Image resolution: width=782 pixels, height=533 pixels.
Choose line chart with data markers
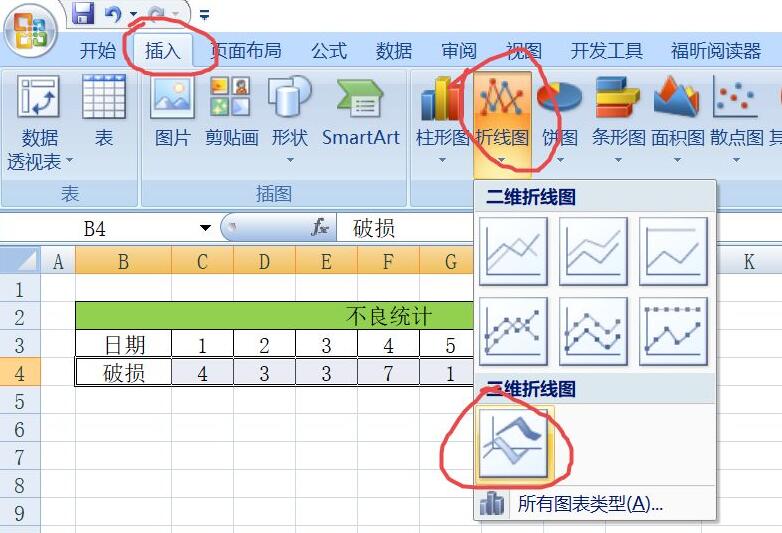(513, 332)
